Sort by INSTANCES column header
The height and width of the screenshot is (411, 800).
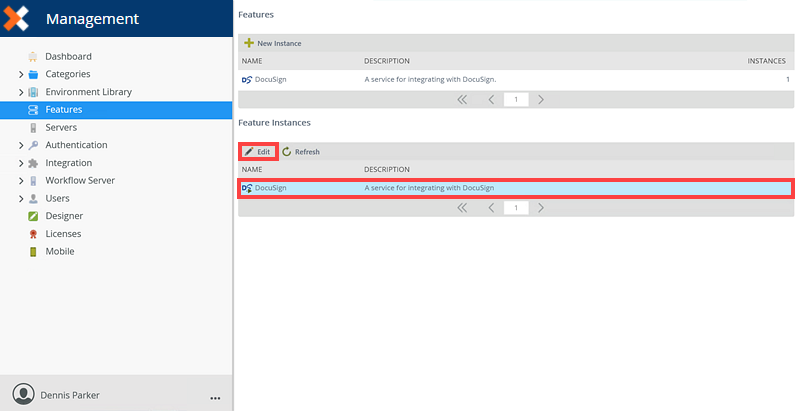pyautogui.click(x=766, y=61)
